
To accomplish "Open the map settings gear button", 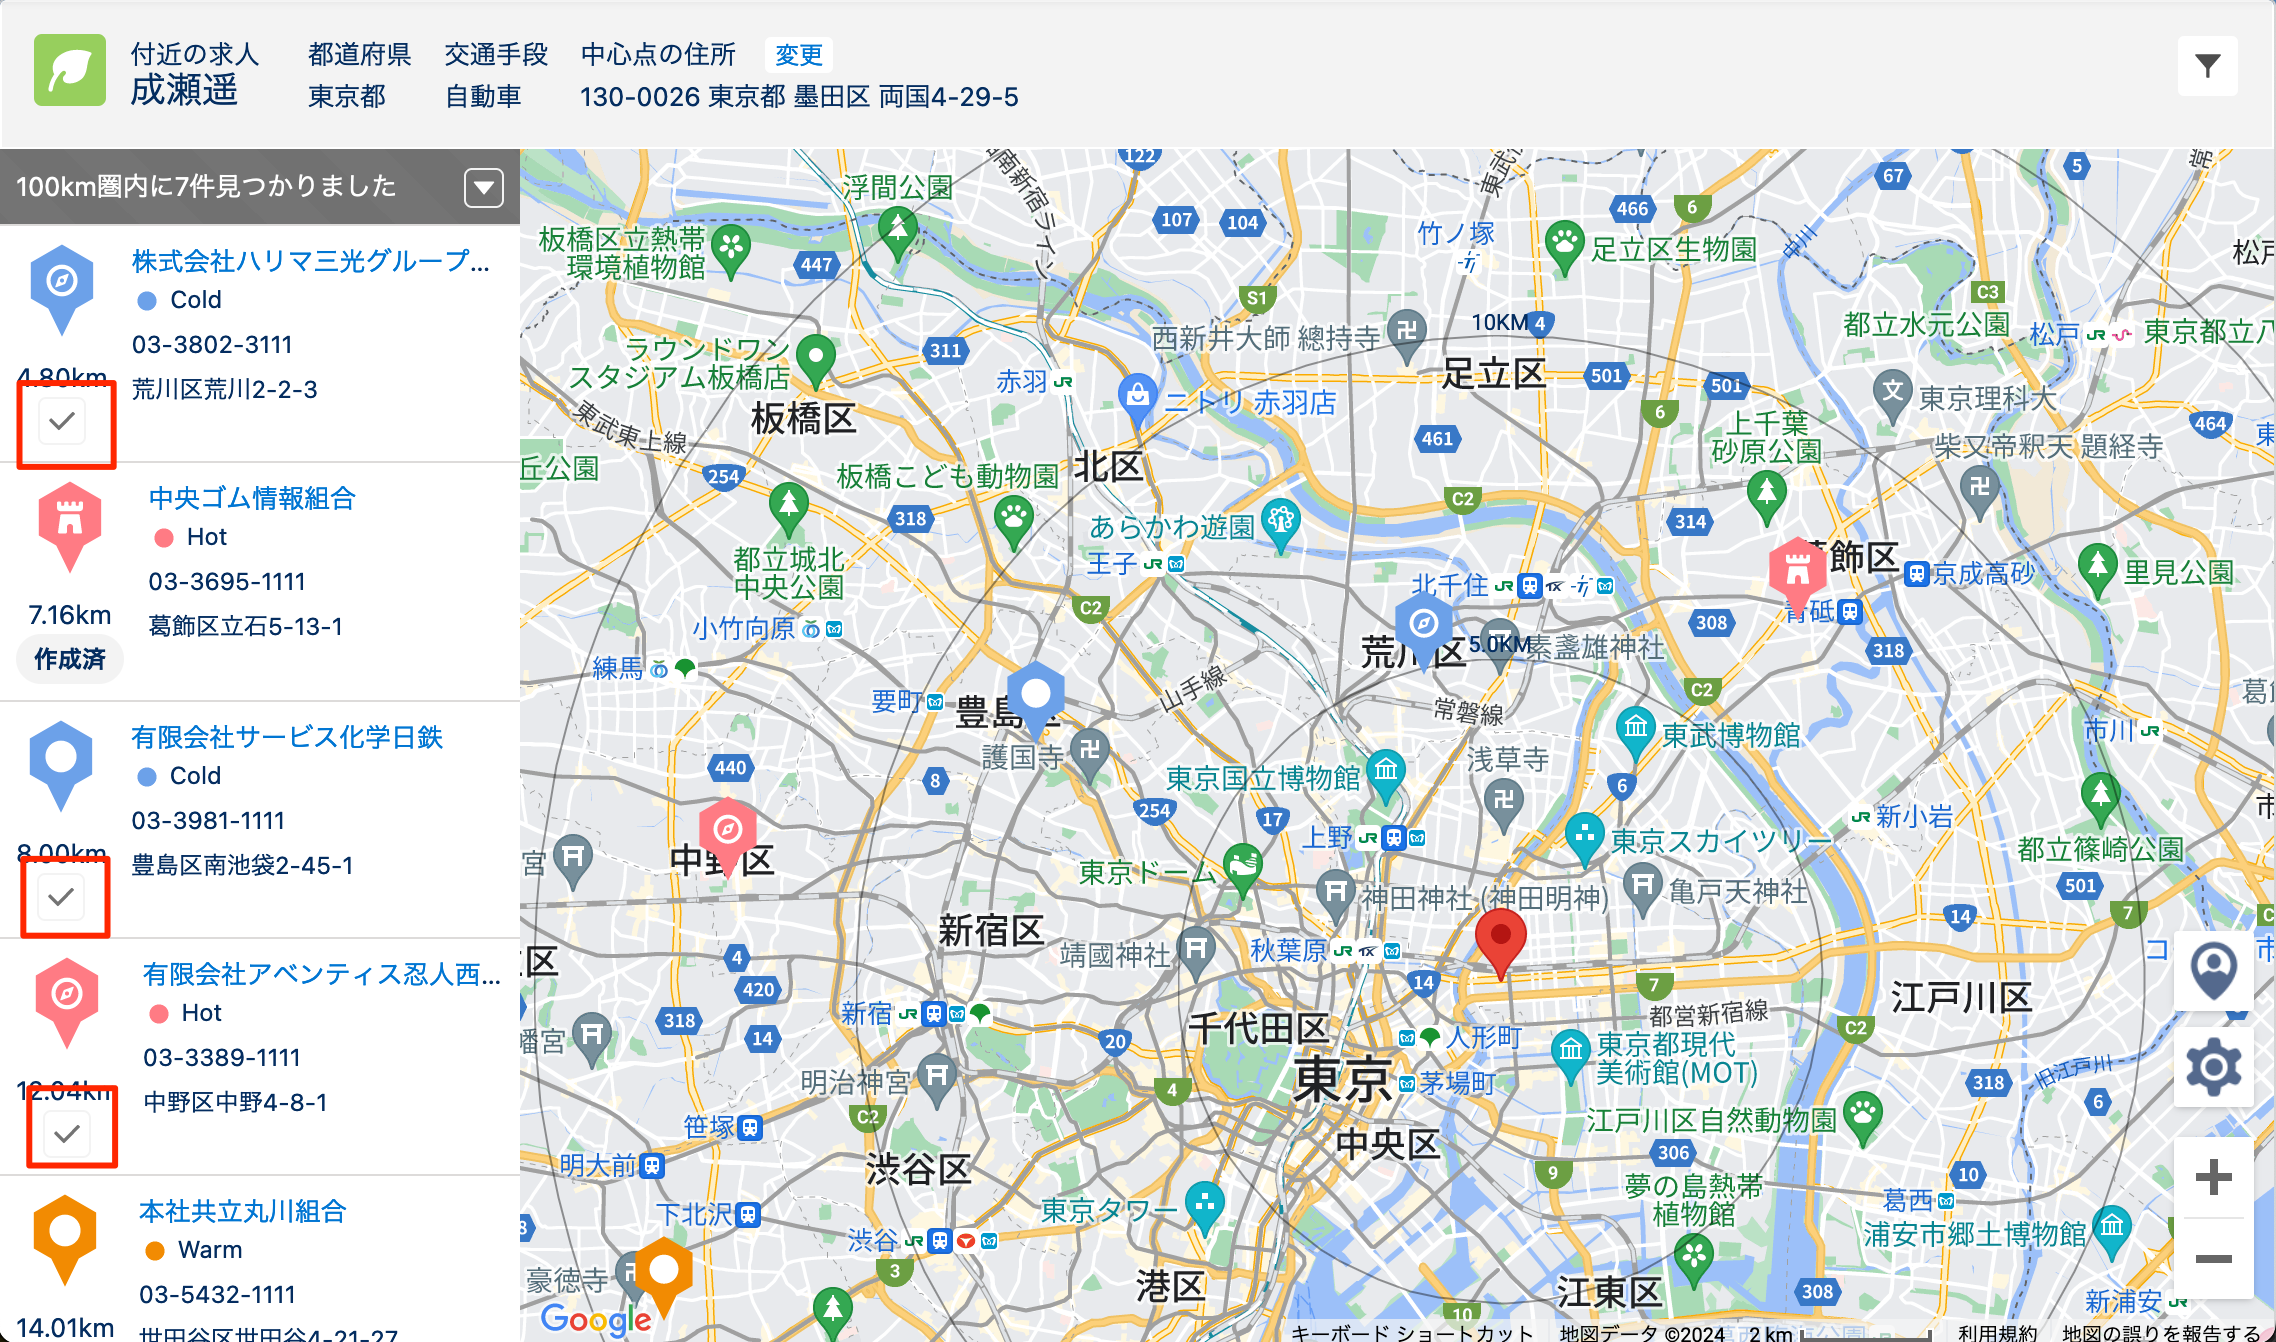I will [2214, 1067].
